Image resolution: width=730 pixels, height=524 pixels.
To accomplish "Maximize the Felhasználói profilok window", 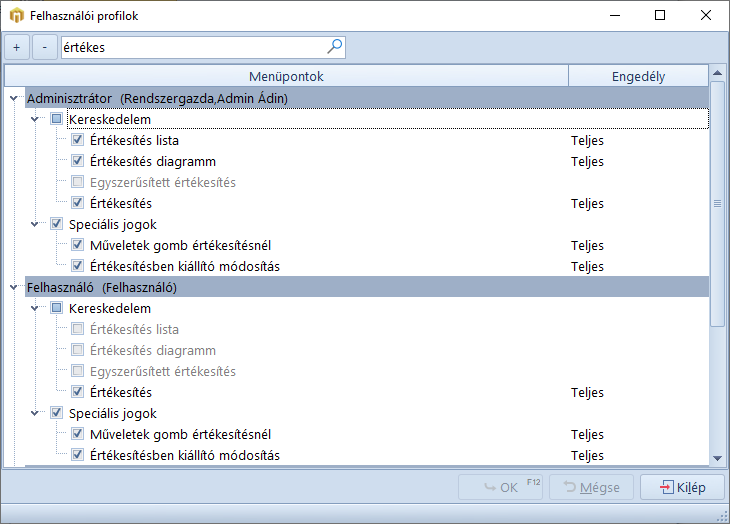I will 660,15.
